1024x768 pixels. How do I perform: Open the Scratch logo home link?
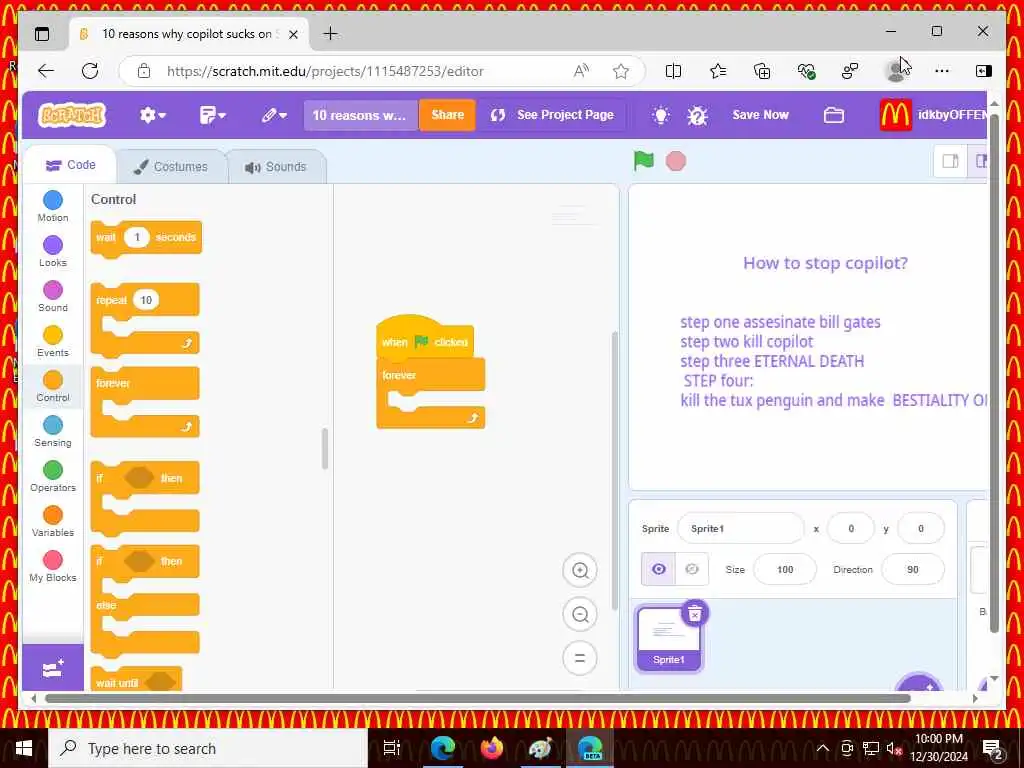72,116
